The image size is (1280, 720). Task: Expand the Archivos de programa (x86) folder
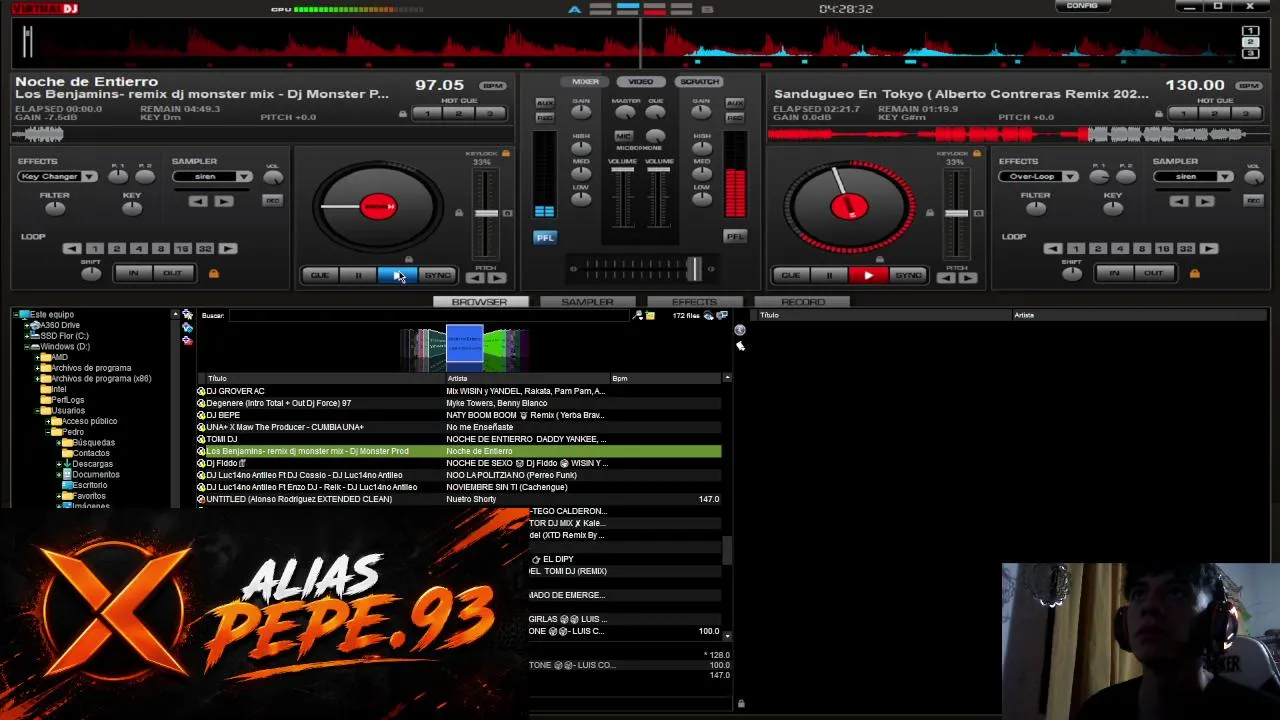click(38, 379)
